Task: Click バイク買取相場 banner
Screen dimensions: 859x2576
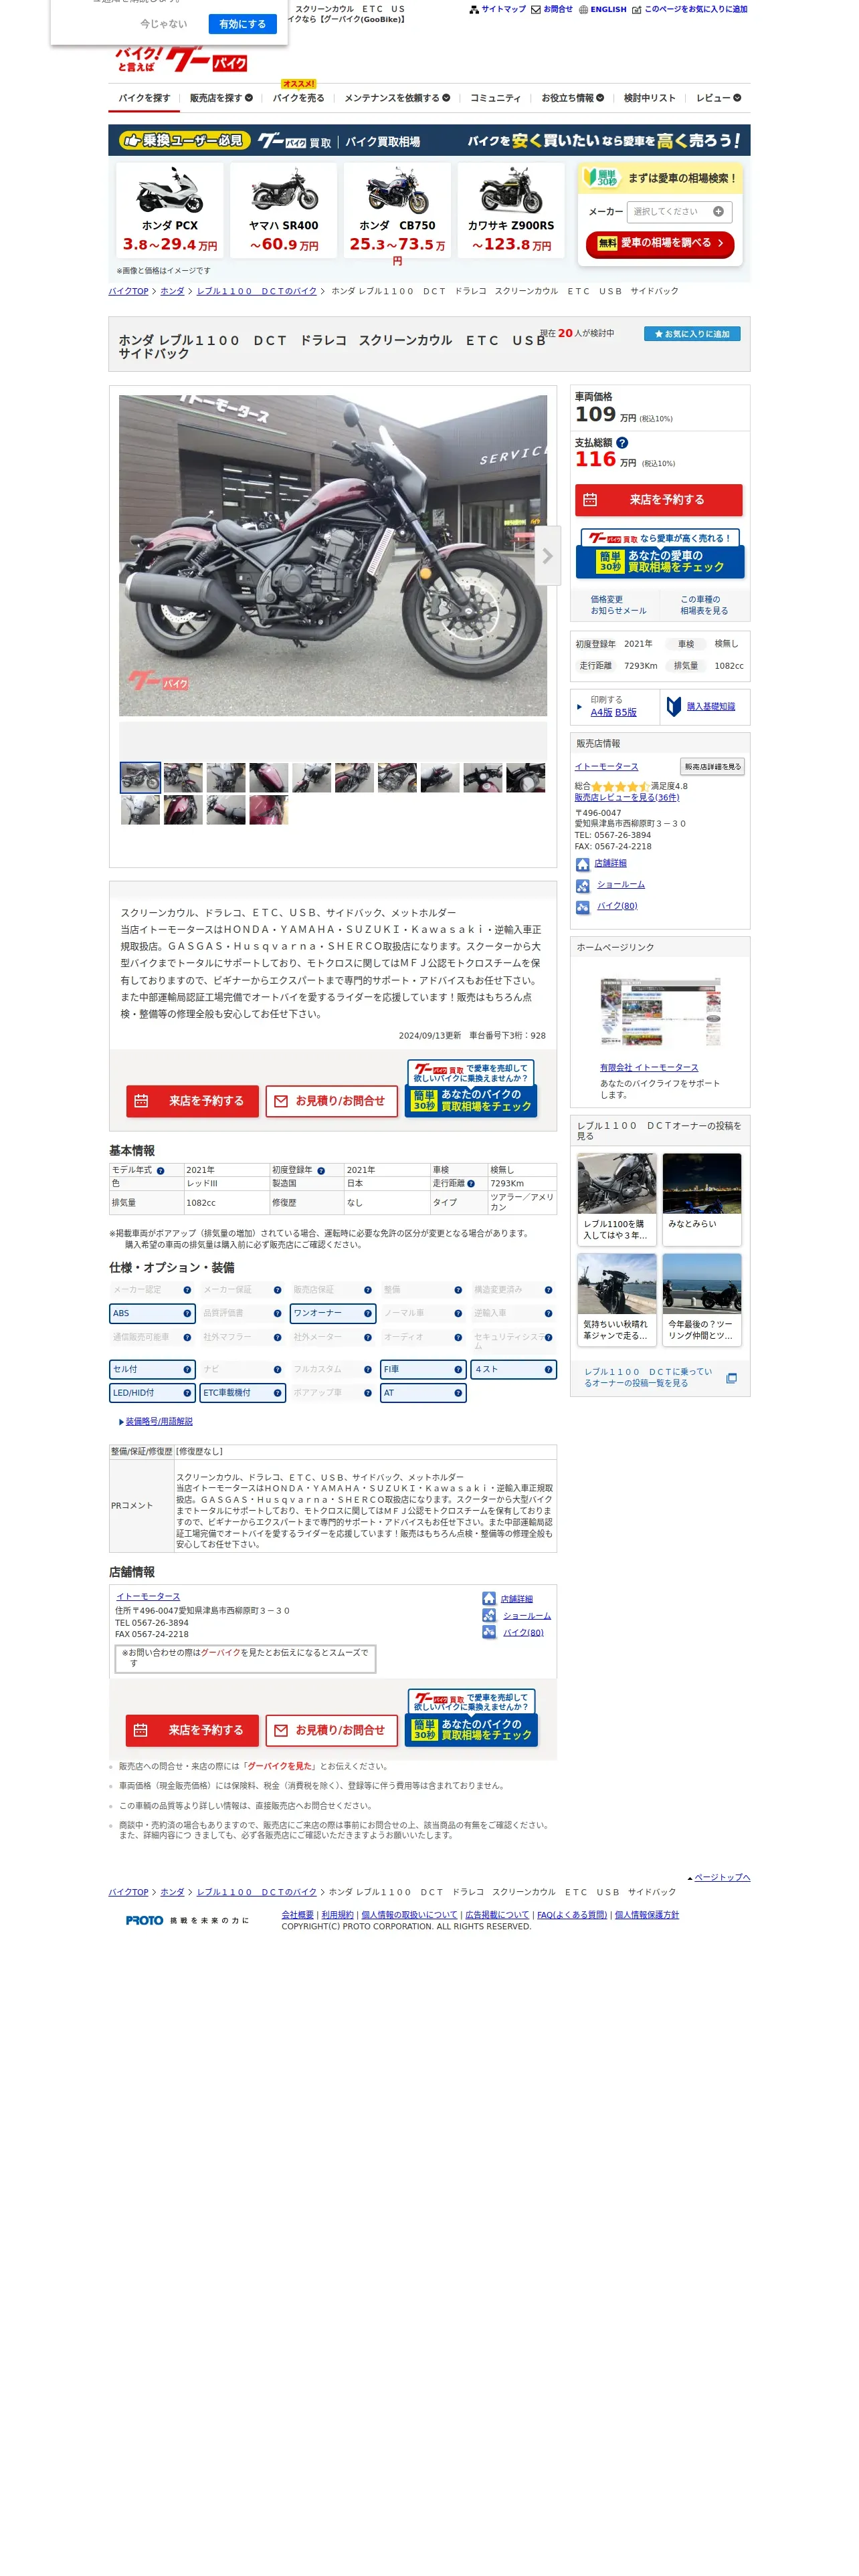Action: pyautogui.click(x=429, y=140)
